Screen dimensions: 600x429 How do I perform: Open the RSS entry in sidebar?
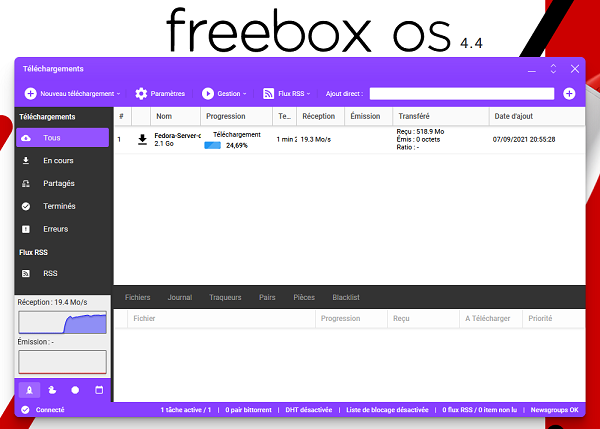pyautogui.click(x=63, y=273)
